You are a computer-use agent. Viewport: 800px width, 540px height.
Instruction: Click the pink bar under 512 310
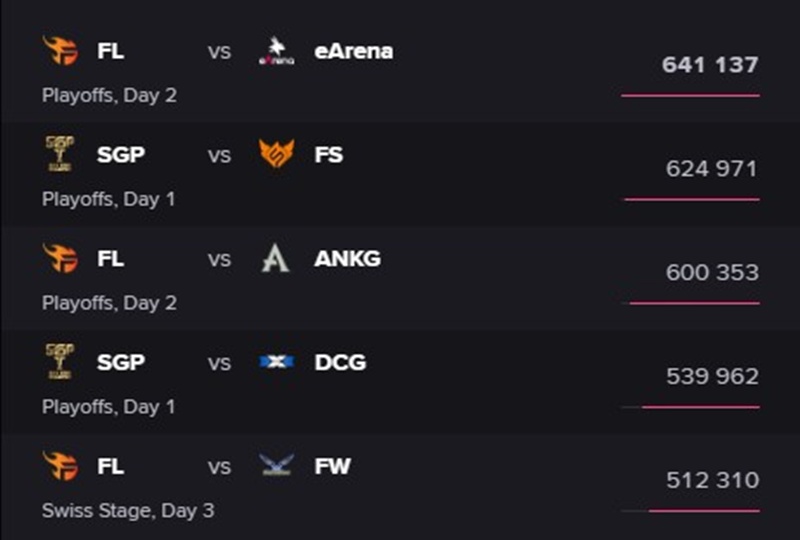pyautogui.click(x=704, y=511)
